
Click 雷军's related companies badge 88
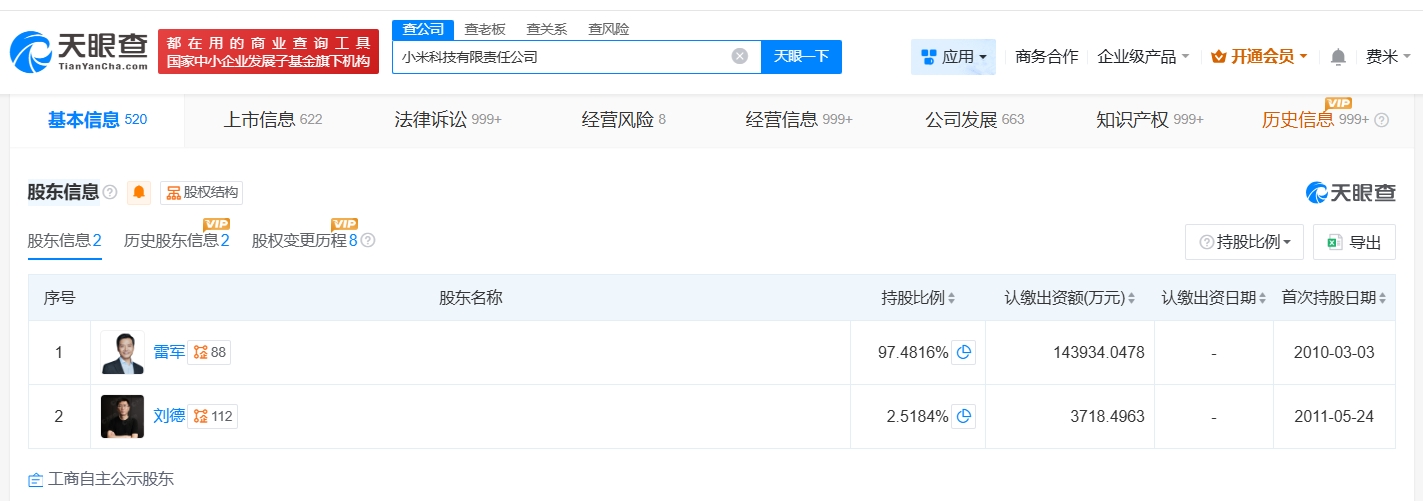click(x=209, y=352)
